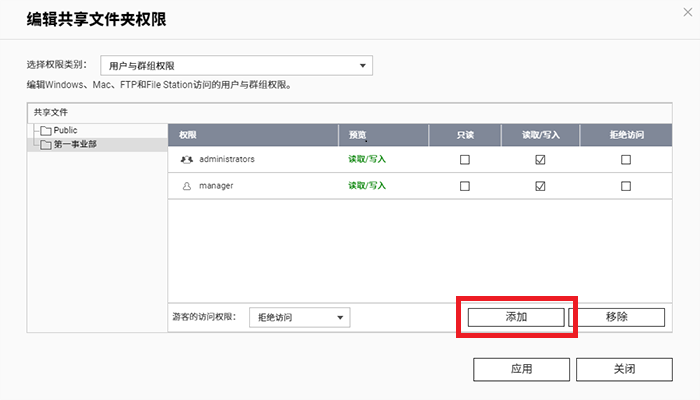Viewport: 700px width, 400px height.
Task: Click the 读取/写入 column header
Action: pyautogui.click(x=541, y=135)
